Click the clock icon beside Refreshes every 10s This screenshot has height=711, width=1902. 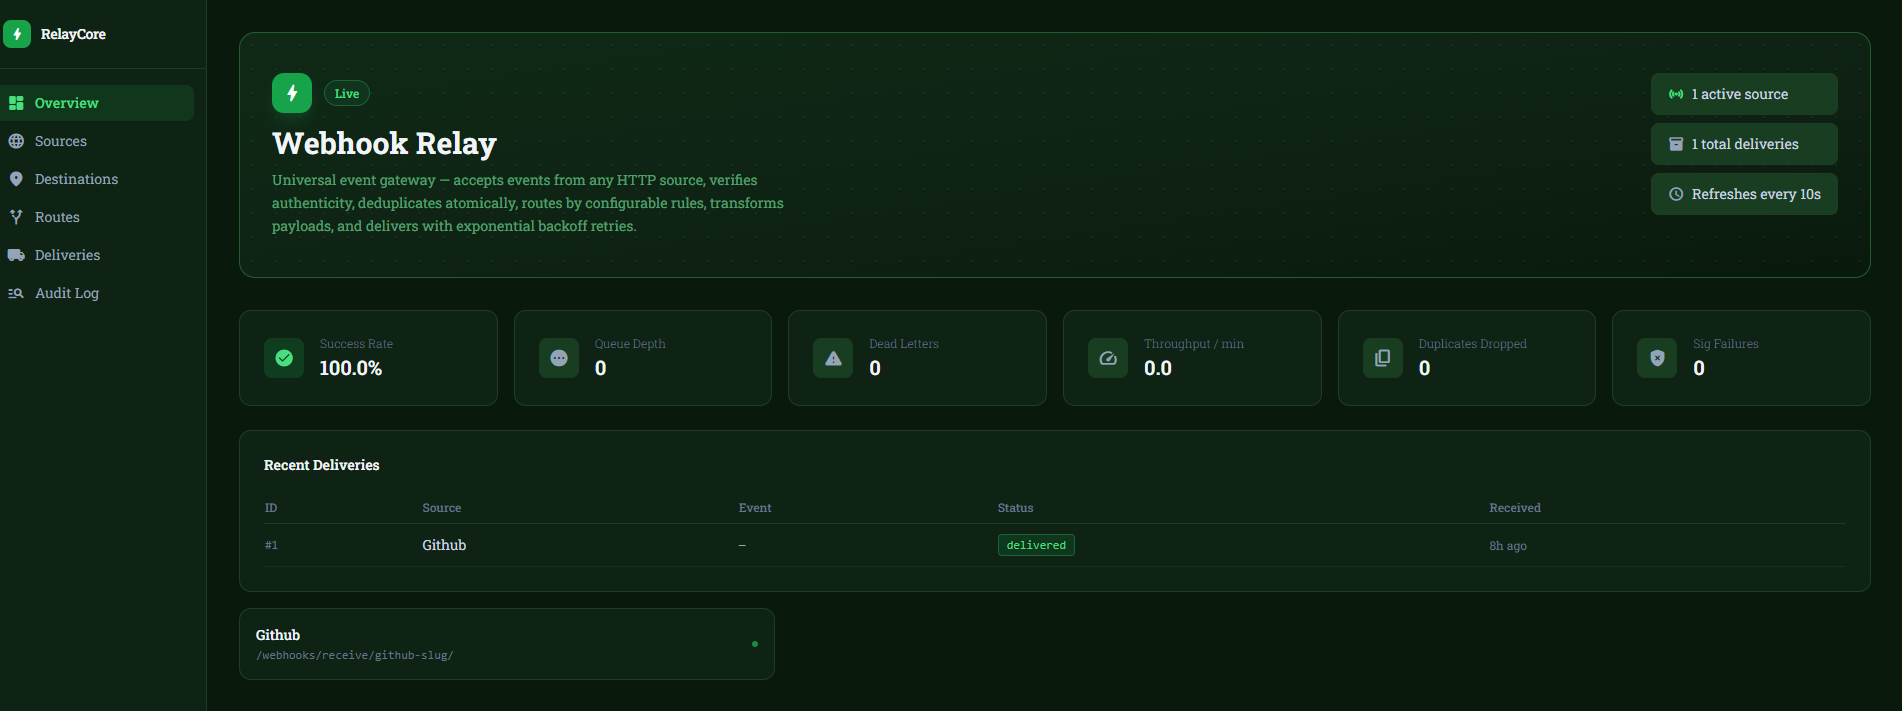click(1676, 194)
